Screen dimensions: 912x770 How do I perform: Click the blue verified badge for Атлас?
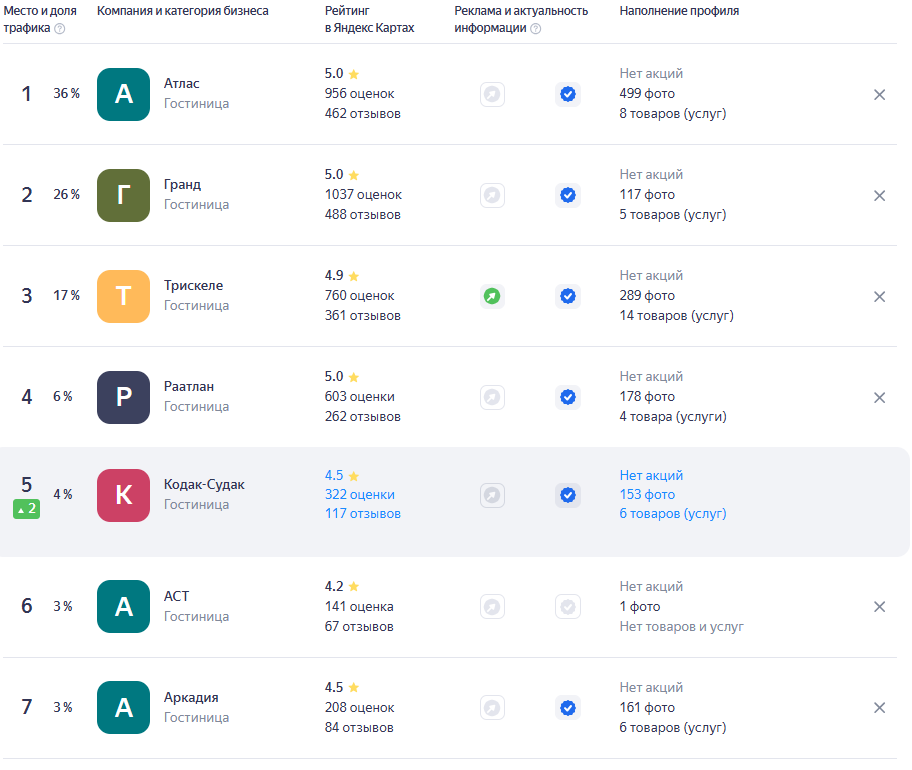point(568,94)
